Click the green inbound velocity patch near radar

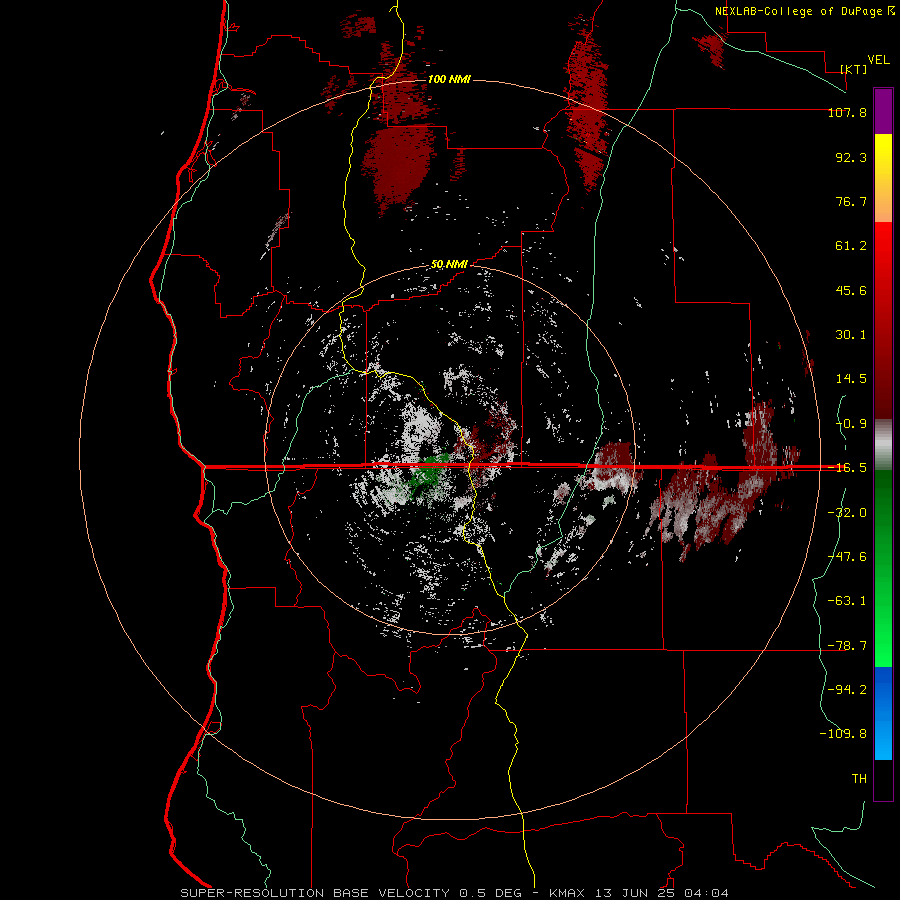432,473
